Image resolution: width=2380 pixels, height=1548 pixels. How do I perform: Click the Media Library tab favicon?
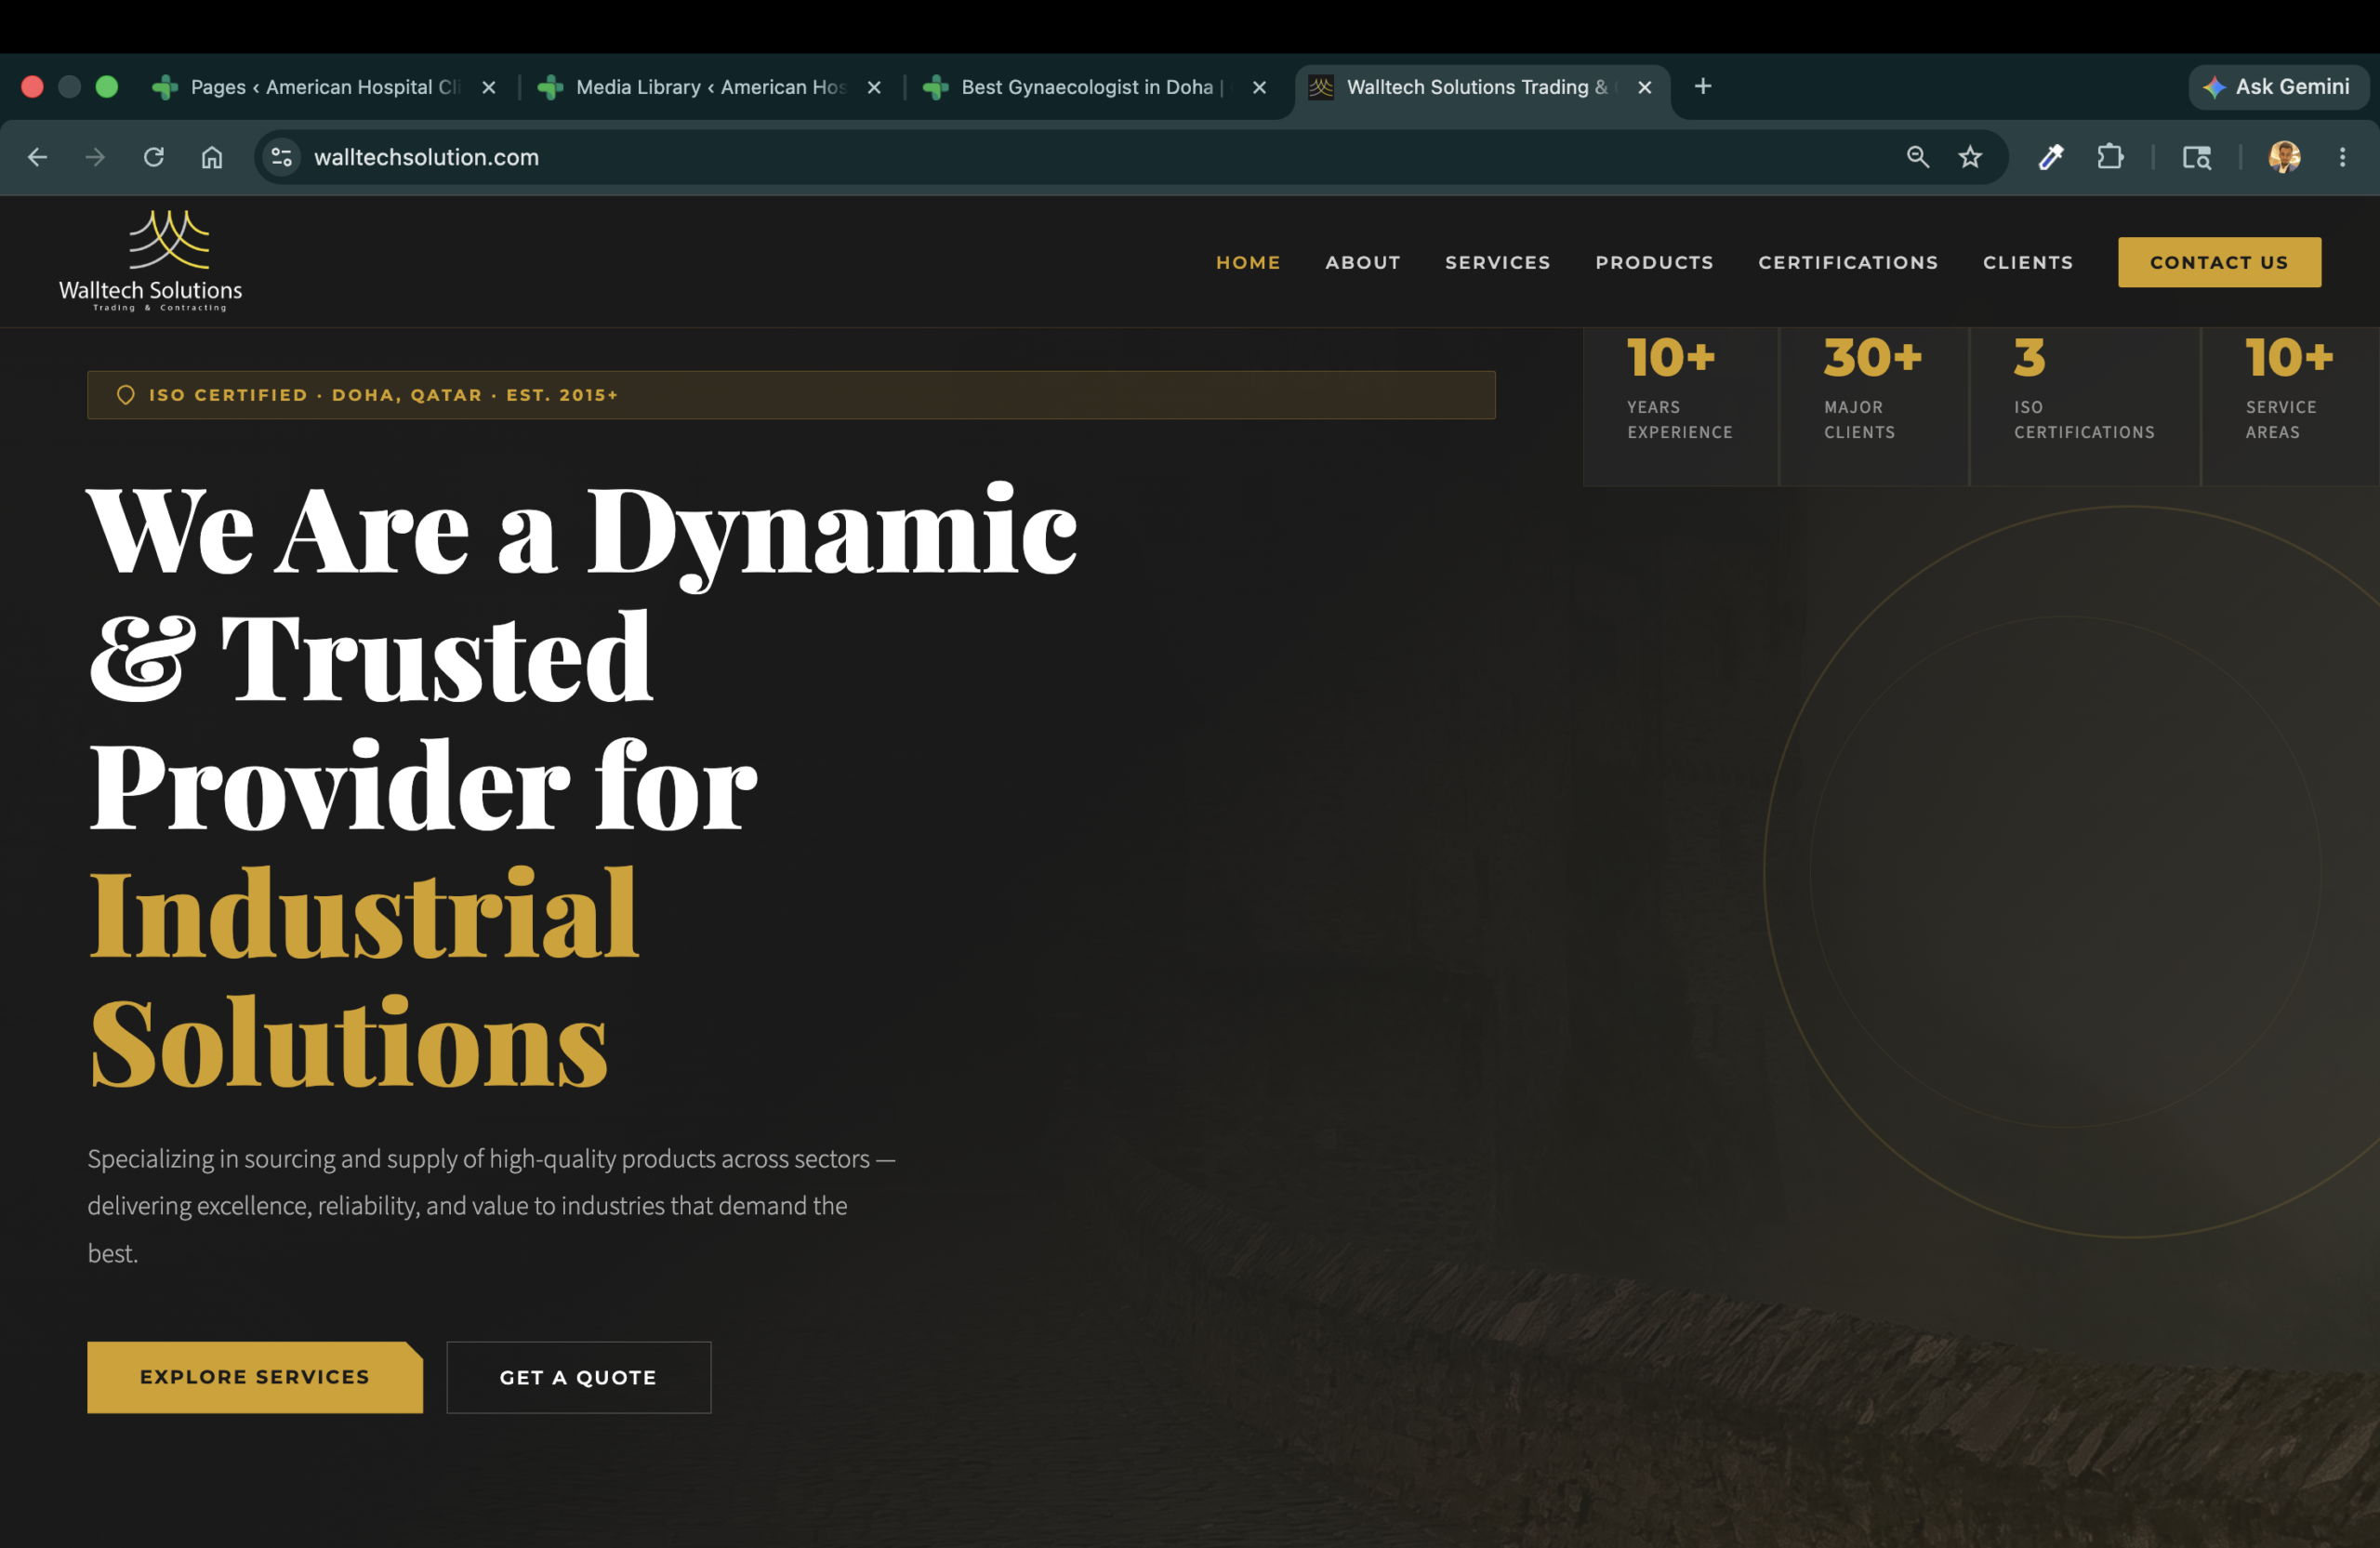(550, 87)
